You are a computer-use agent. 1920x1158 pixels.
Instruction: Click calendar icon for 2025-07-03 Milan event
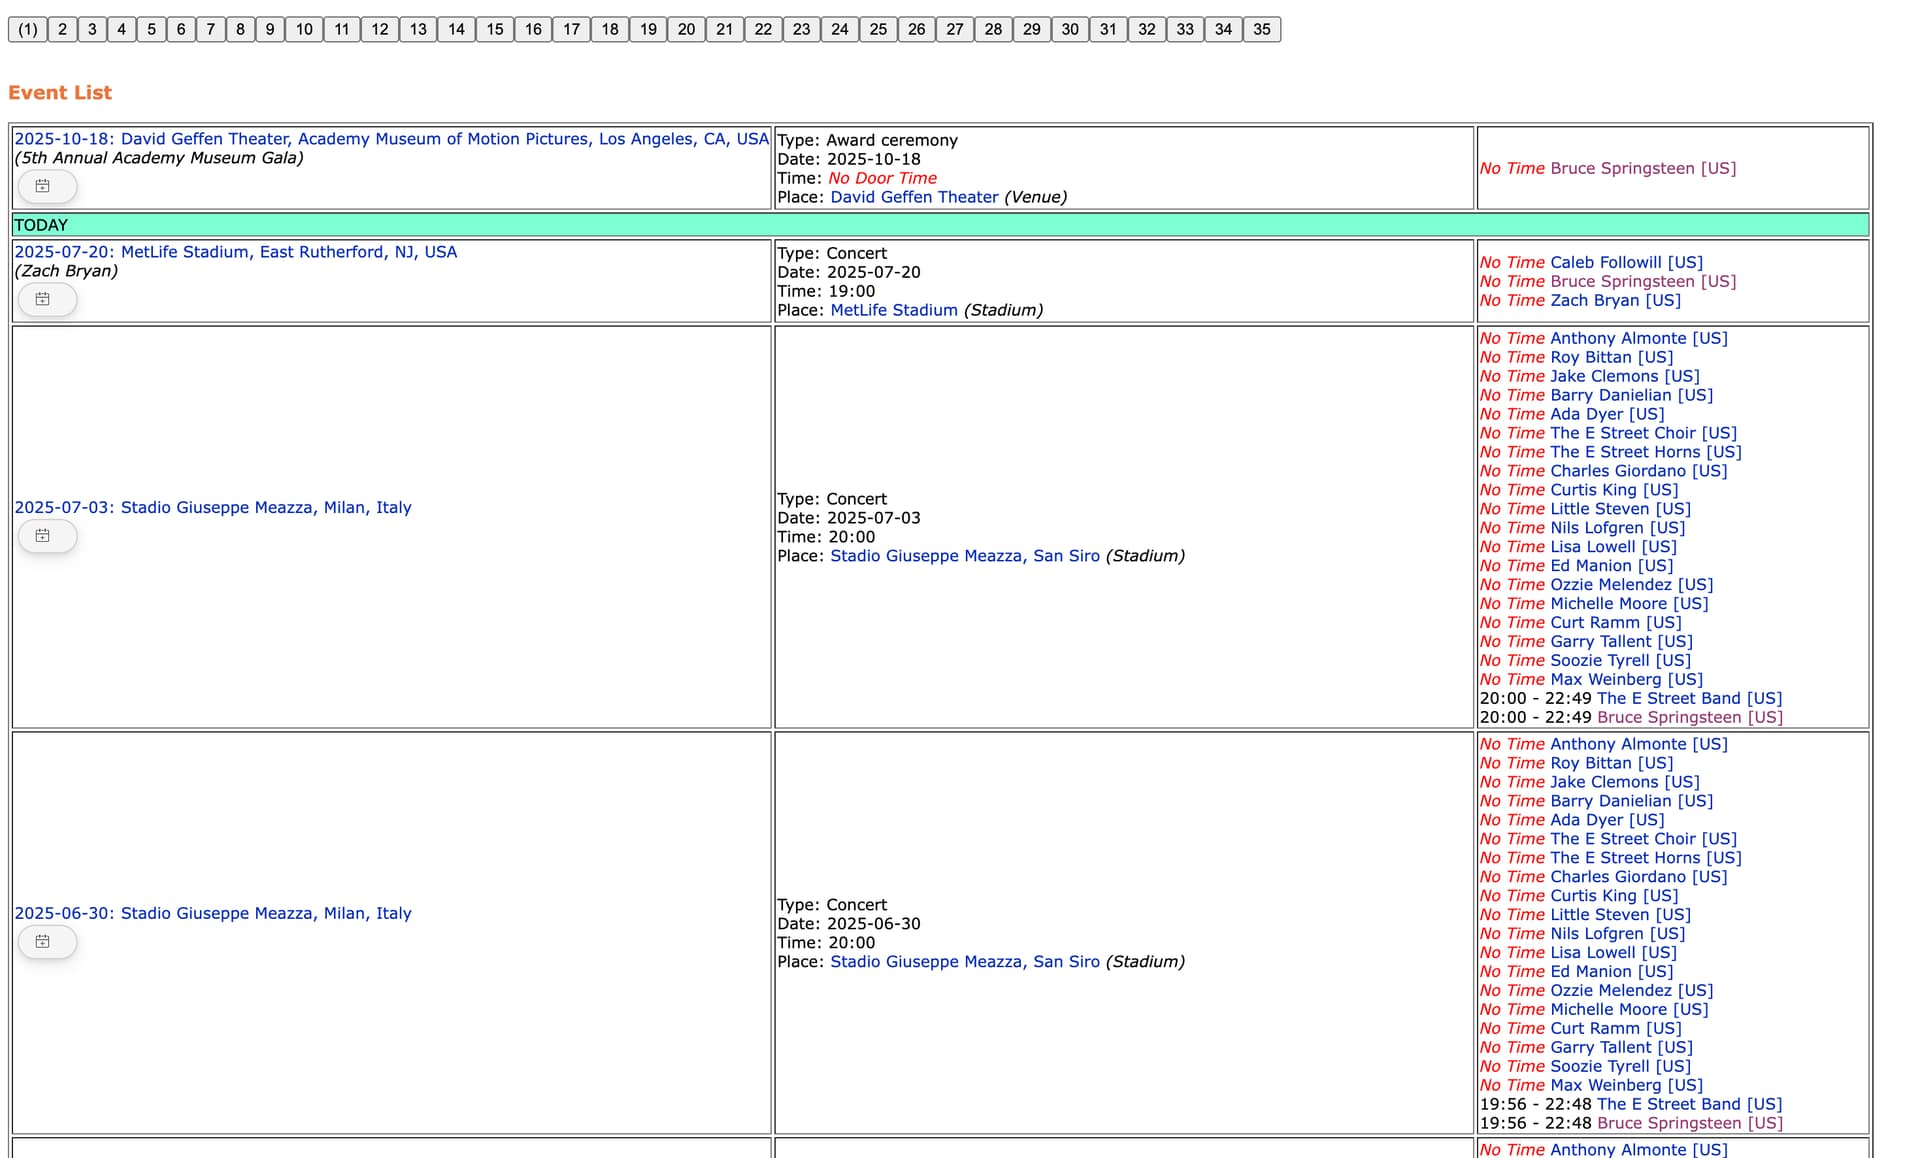47,536
